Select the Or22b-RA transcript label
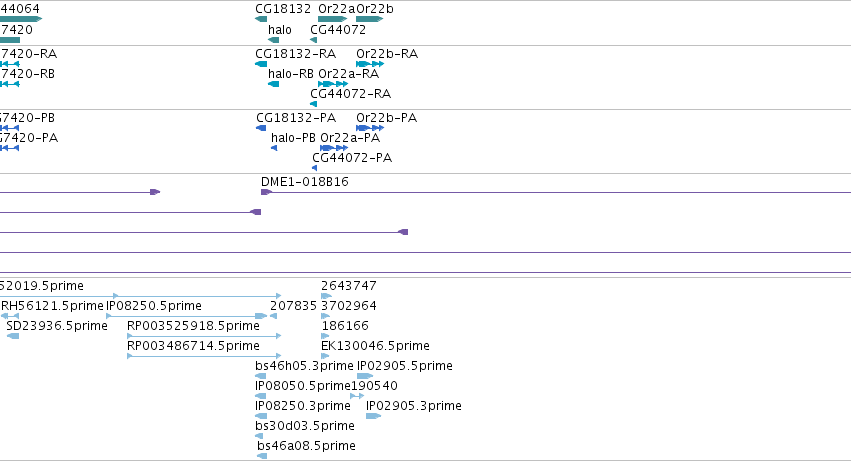The height and width of the screenshot is (461, 851). click(387, 54)
